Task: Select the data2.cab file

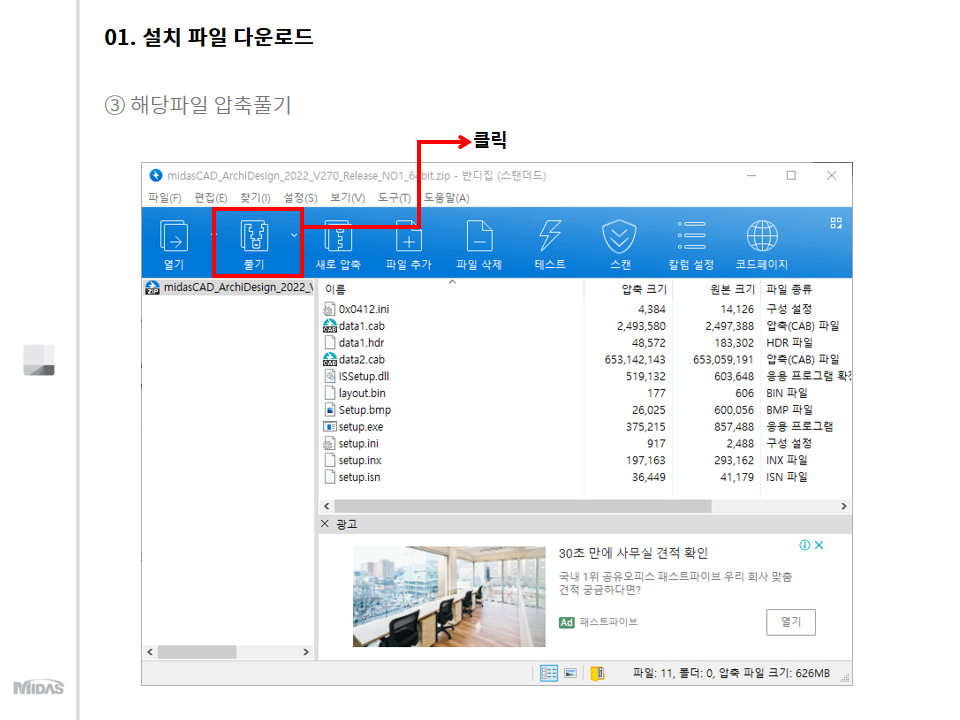Action: click(362, 359)
